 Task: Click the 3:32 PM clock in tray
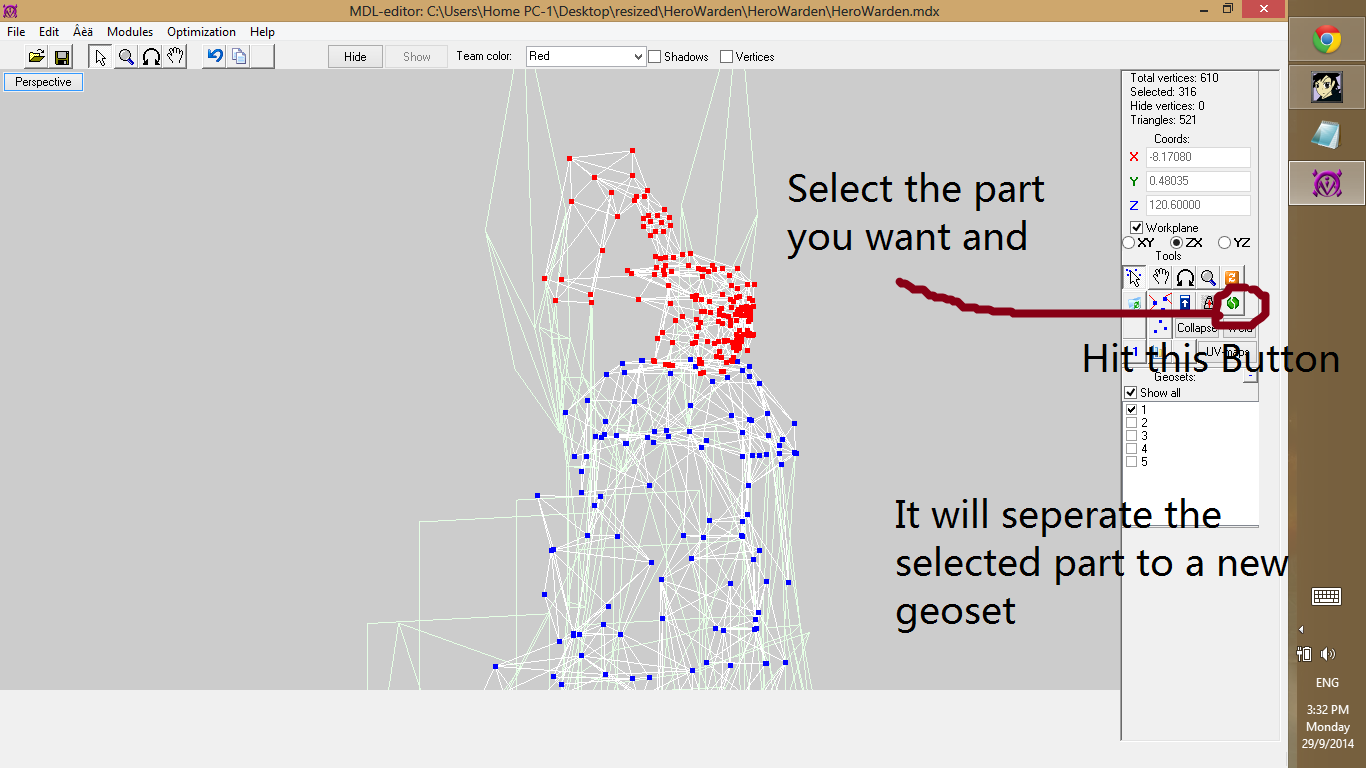coord(1327,710)
